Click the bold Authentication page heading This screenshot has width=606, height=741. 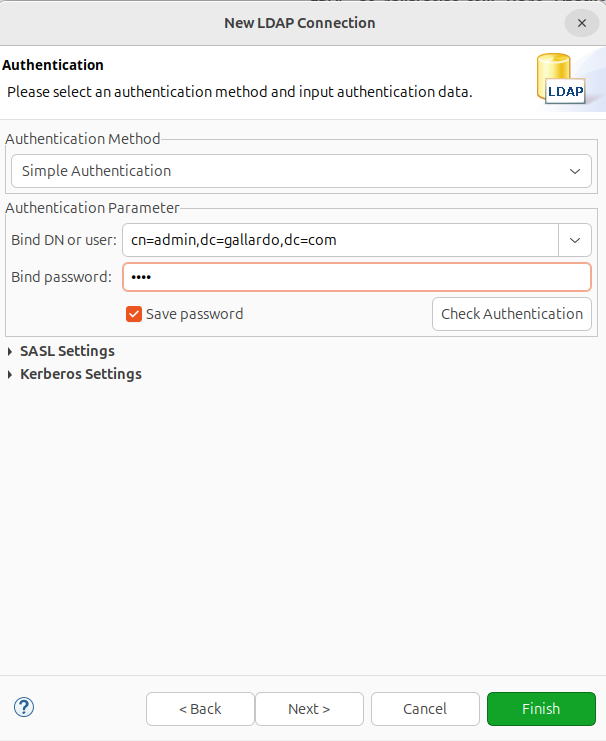tap(53, 65)
